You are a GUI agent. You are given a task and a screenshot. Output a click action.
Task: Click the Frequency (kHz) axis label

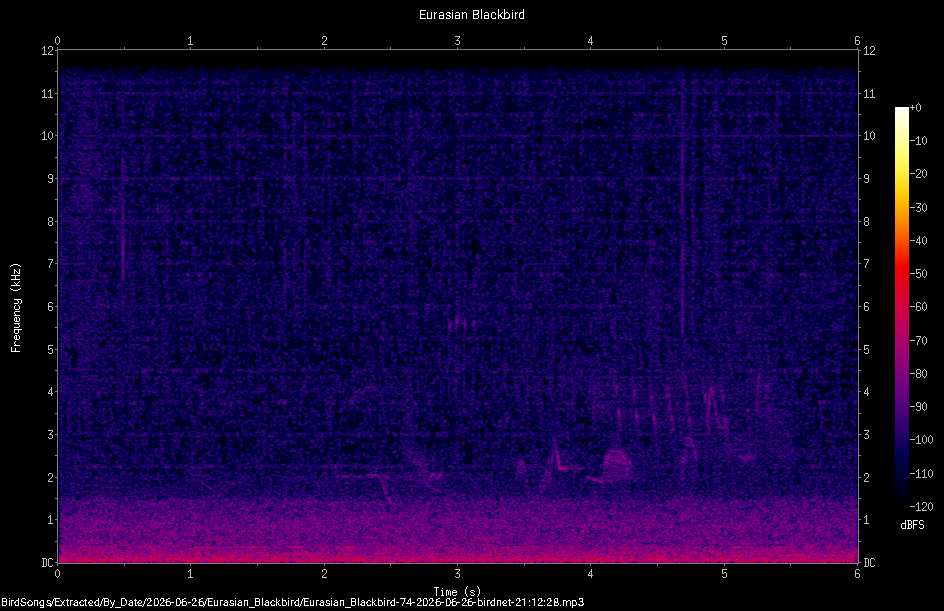tap(16, 308)
